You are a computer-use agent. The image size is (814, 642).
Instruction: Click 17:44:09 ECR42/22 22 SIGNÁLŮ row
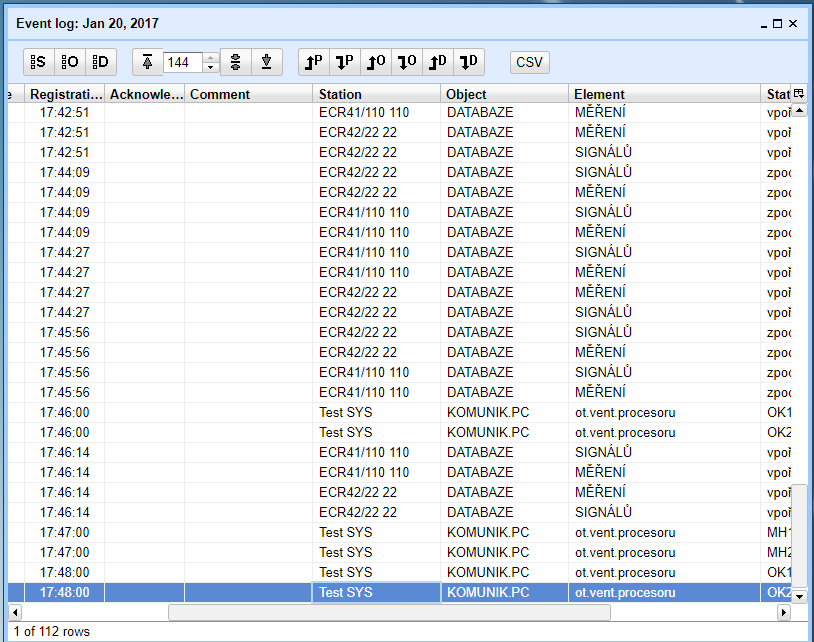[x=400, y=172]
